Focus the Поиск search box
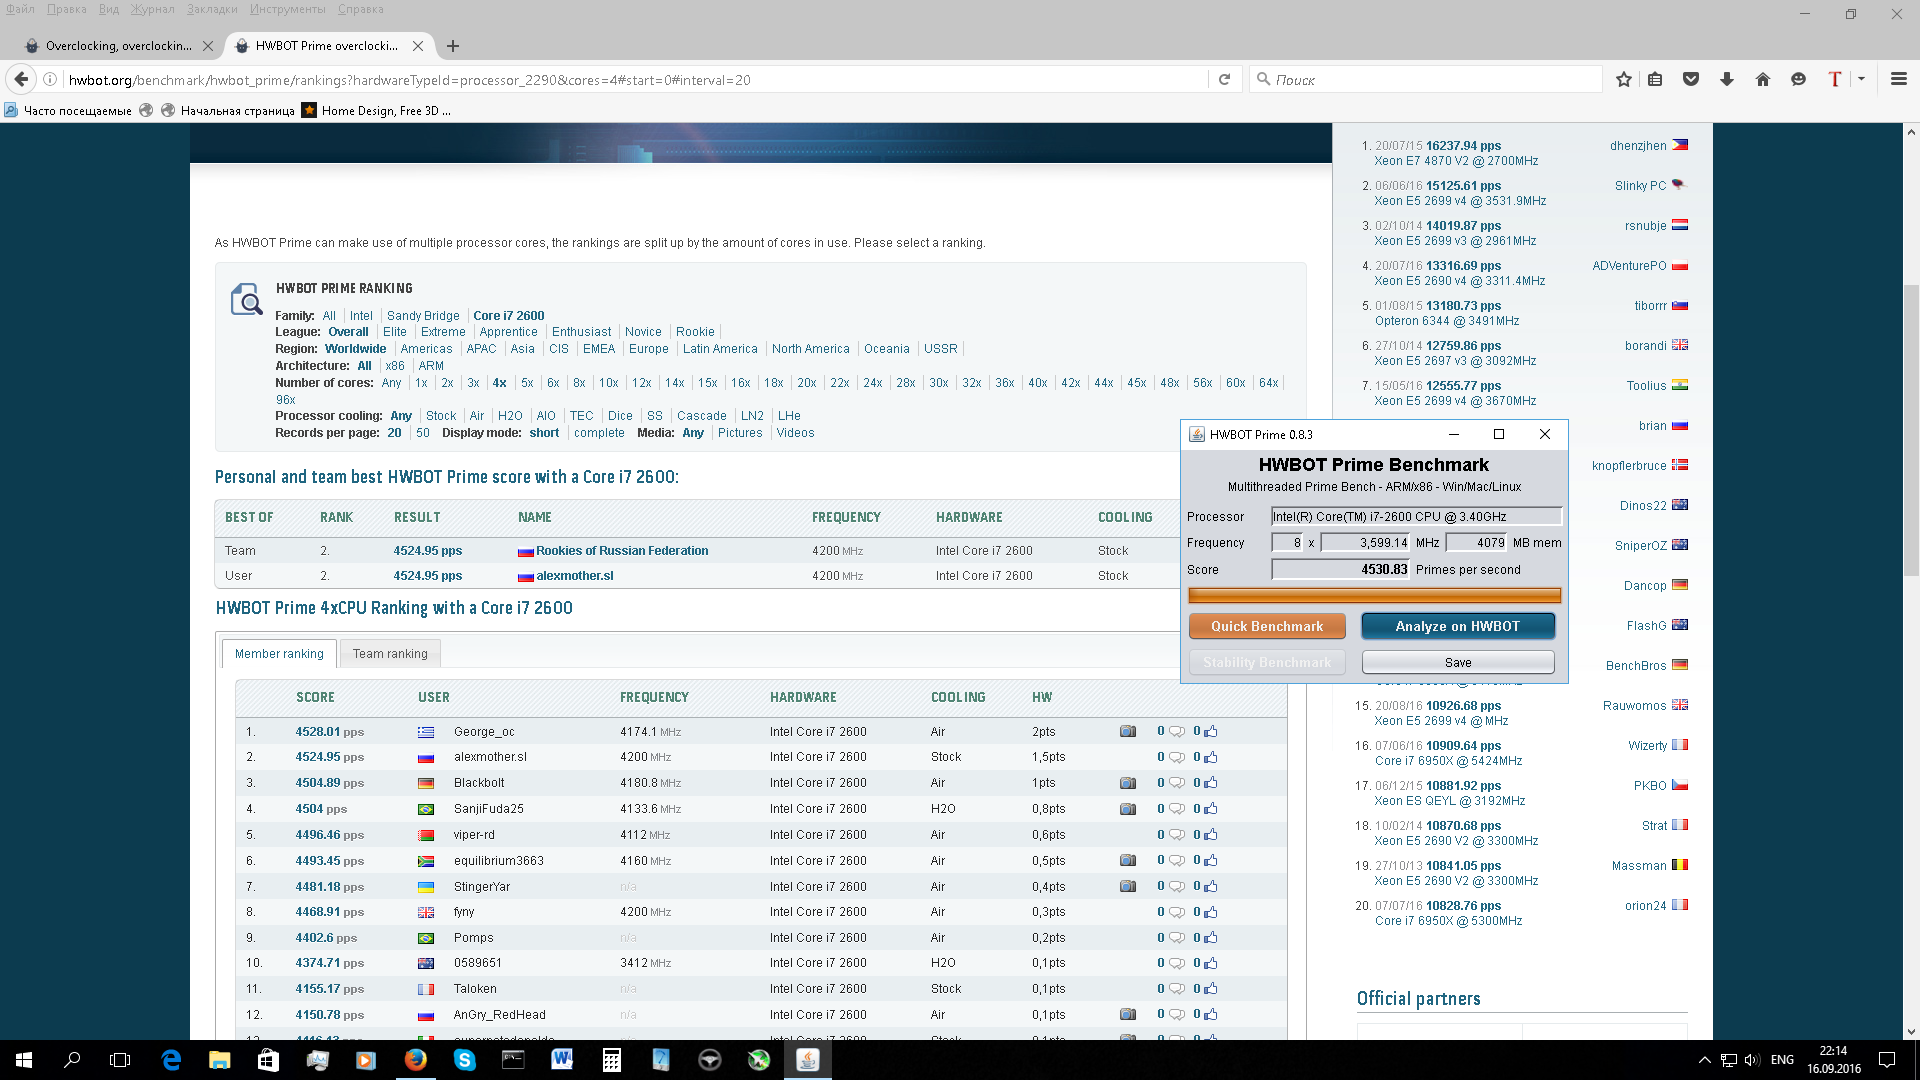Screen dimensions: 1920x1080 coord(1425,80)
